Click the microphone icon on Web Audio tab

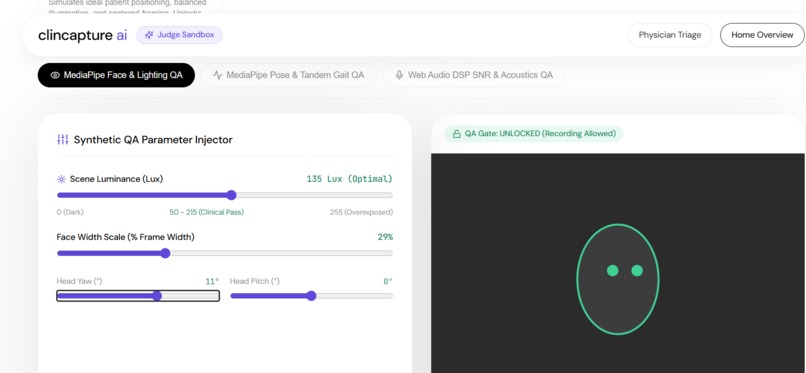click(x=399, y=75)
